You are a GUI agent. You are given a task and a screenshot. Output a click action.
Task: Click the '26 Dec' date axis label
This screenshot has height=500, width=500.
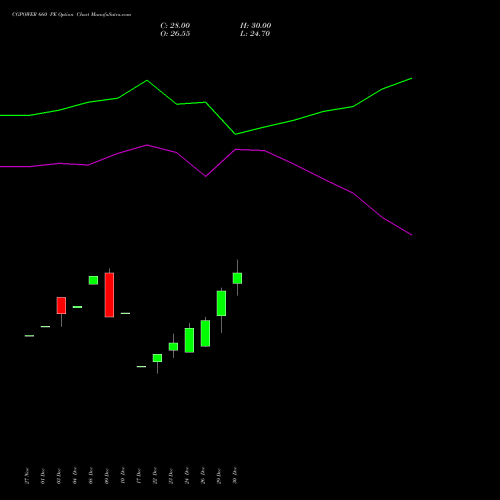[x=203, y=476]
